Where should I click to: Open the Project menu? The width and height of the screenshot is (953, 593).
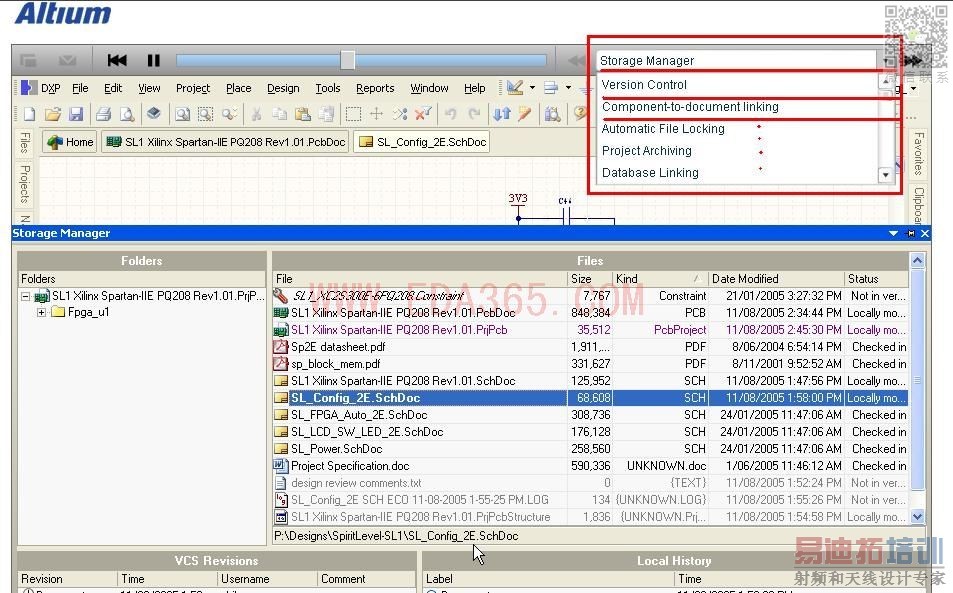pos(193,88)
